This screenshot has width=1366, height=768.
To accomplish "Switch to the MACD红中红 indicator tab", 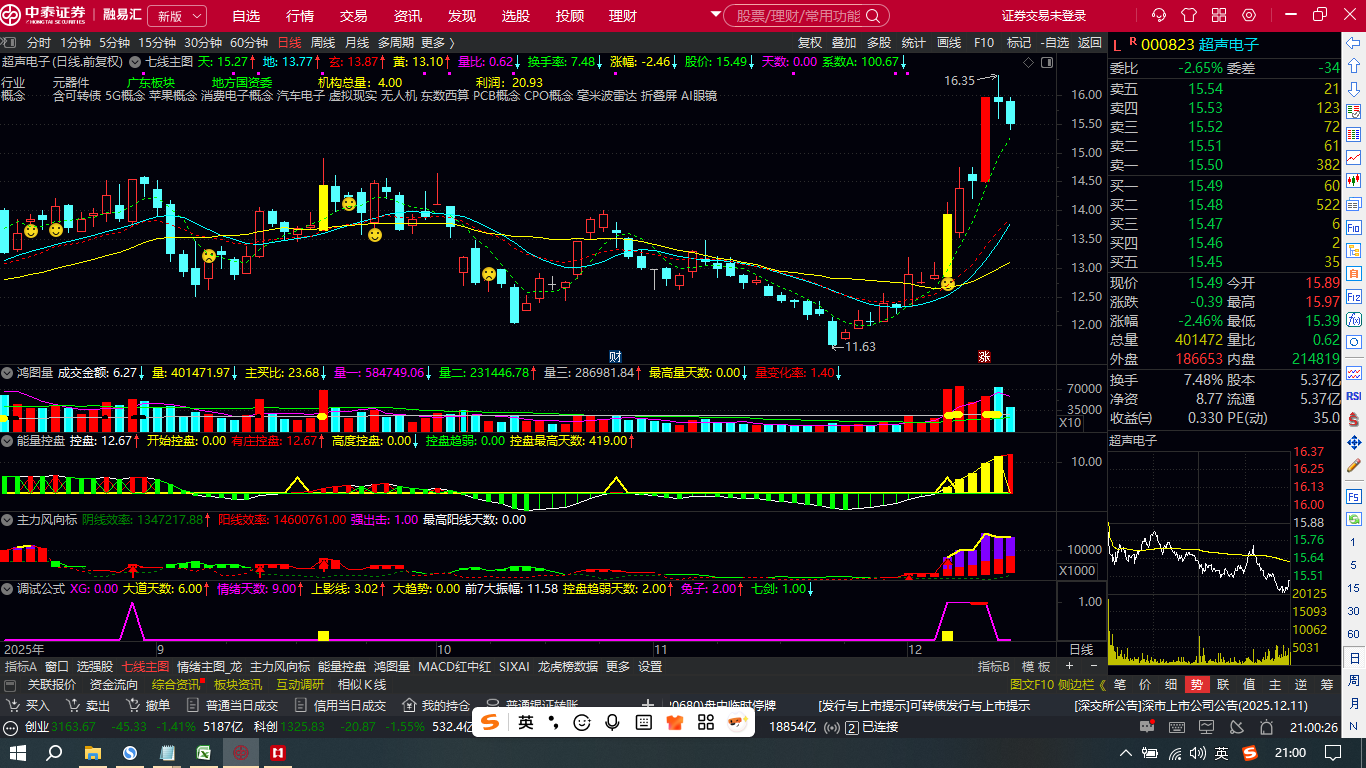I will 455,667.
